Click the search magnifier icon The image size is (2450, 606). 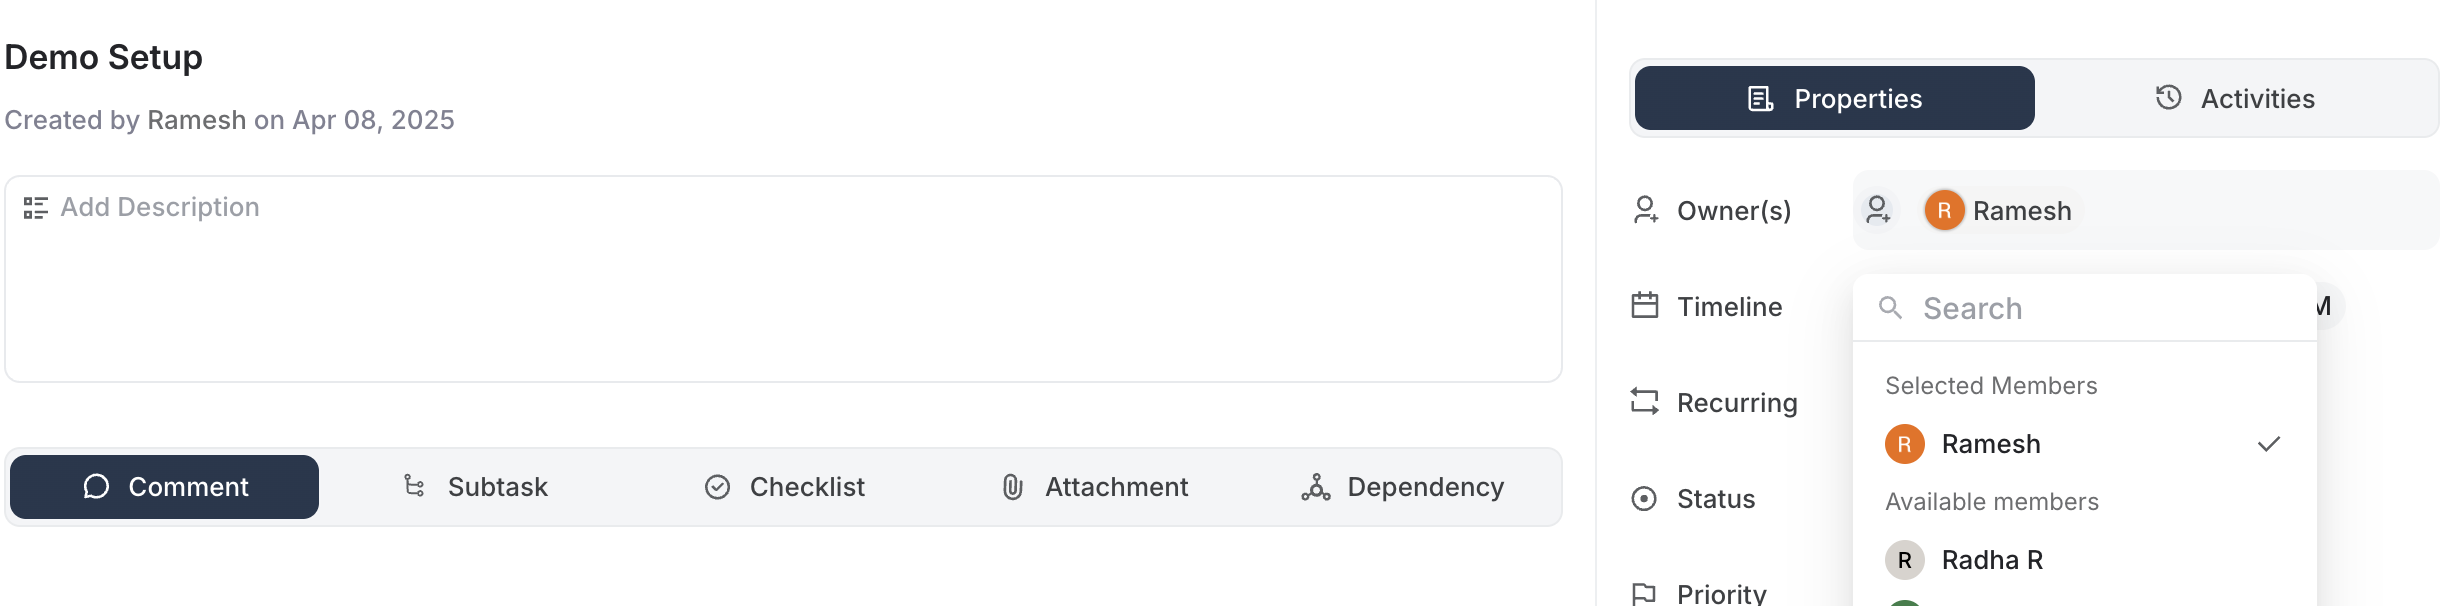[x=1890, y=308]
